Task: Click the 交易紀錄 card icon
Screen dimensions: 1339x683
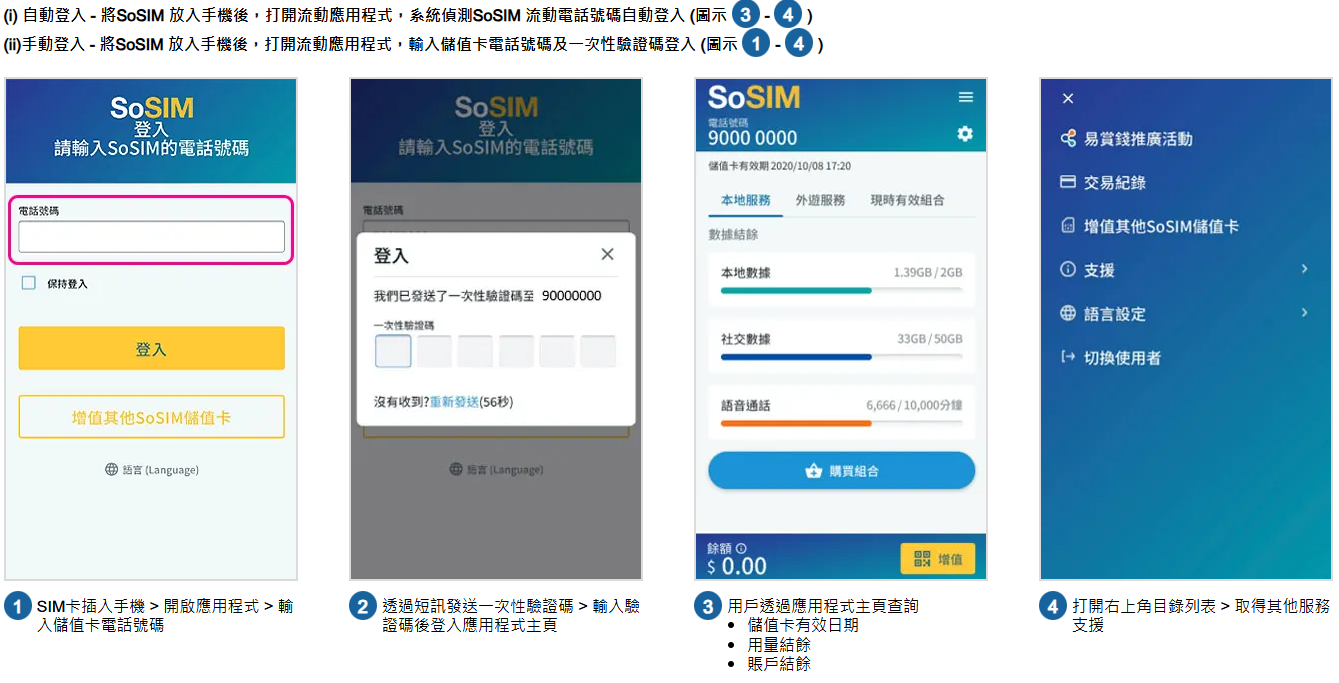Action: click(1068, 182)
